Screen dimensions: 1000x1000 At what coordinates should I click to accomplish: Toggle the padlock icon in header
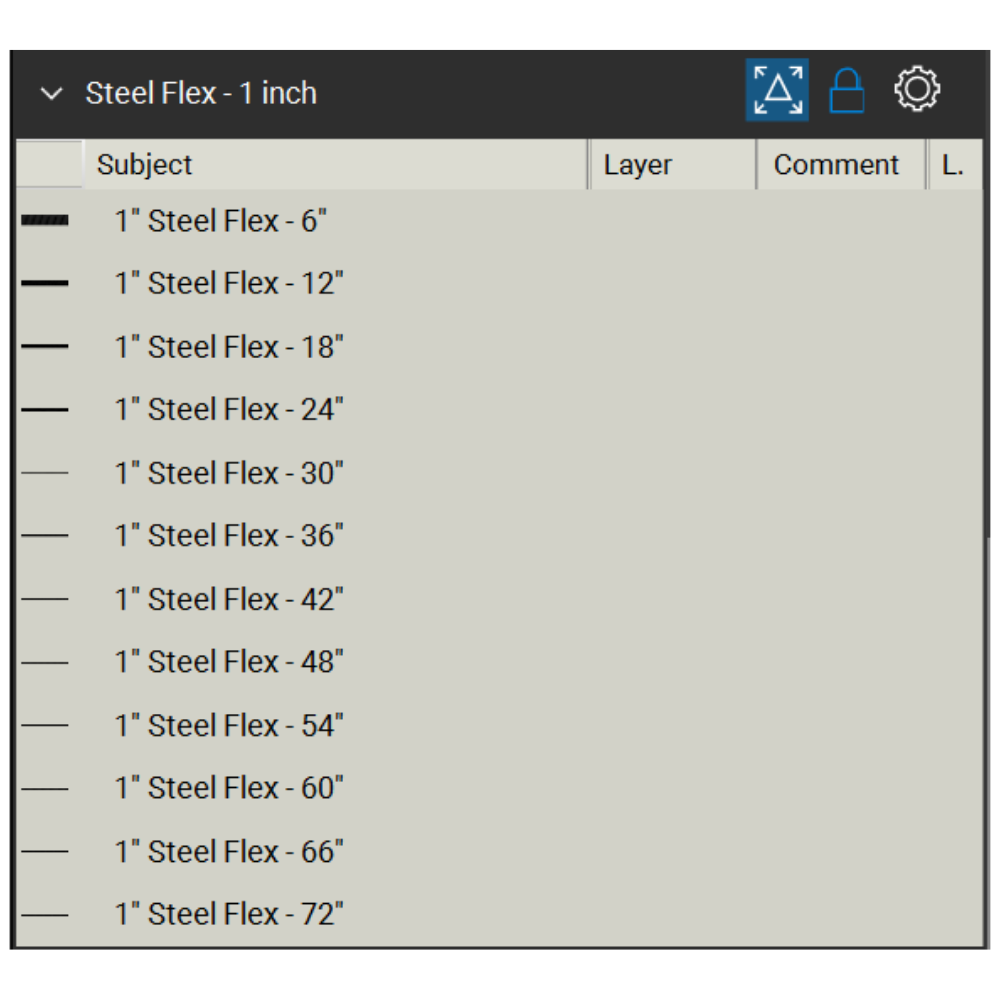847,91
